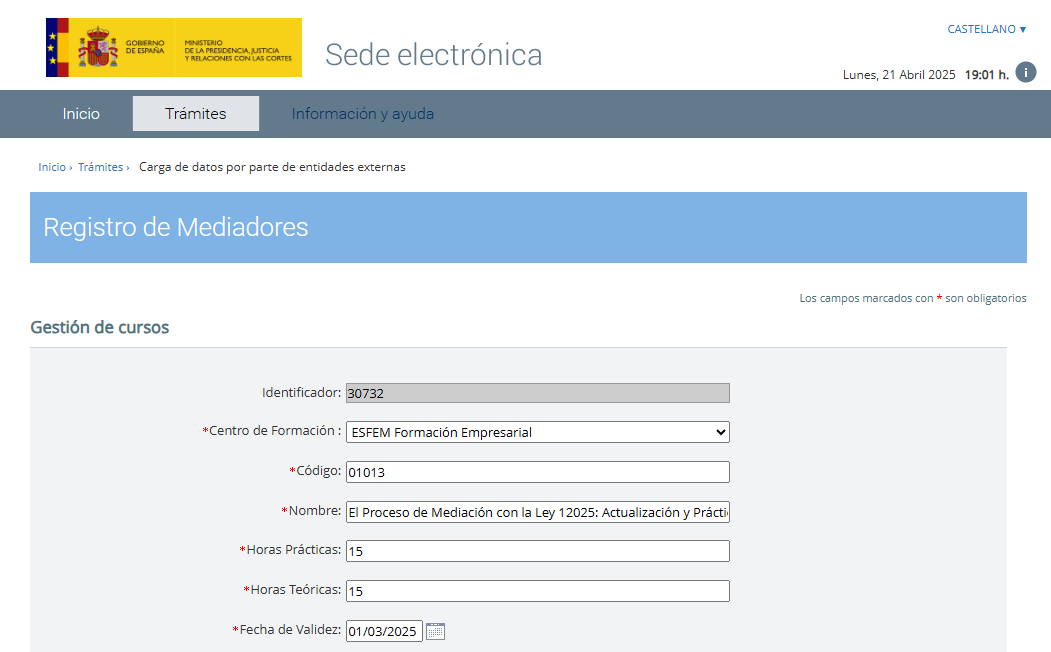The image size is (1051, 652).
Task: Click the Sede electrónica site title
Action: click(433, 55)
